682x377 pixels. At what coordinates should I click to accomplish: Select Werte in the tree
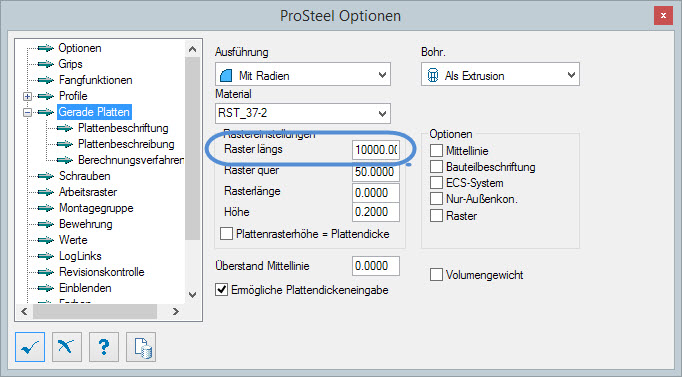point(73,240)
